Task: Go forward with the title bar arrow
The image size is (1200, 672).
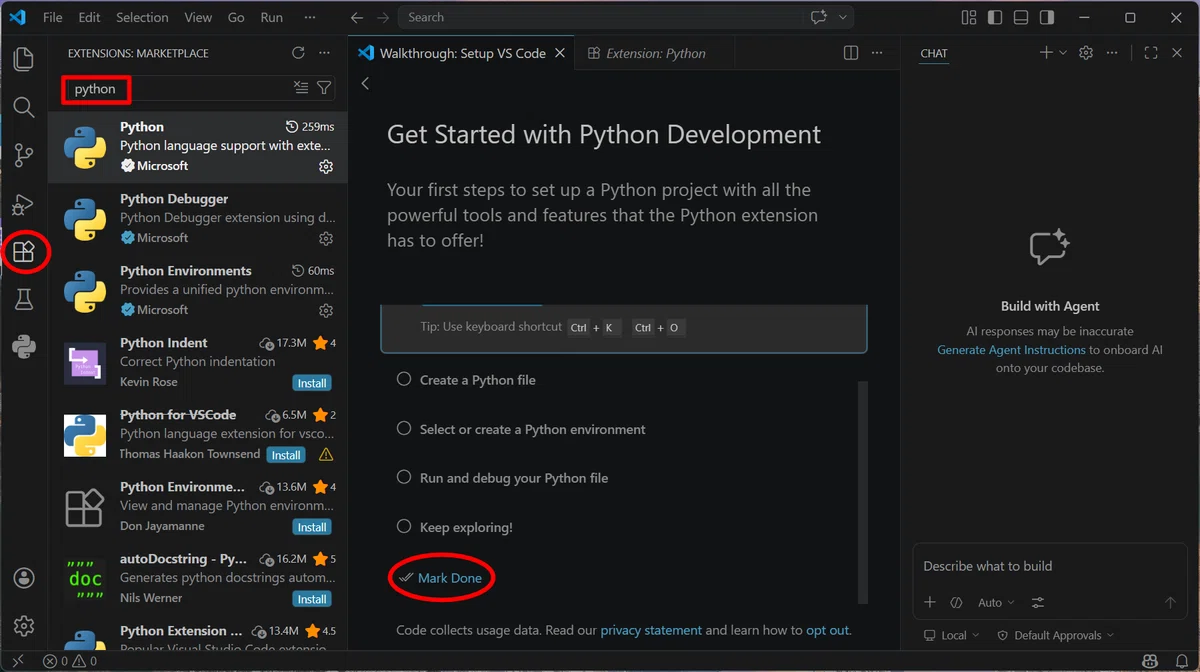Action: click(x=384, y=17)
